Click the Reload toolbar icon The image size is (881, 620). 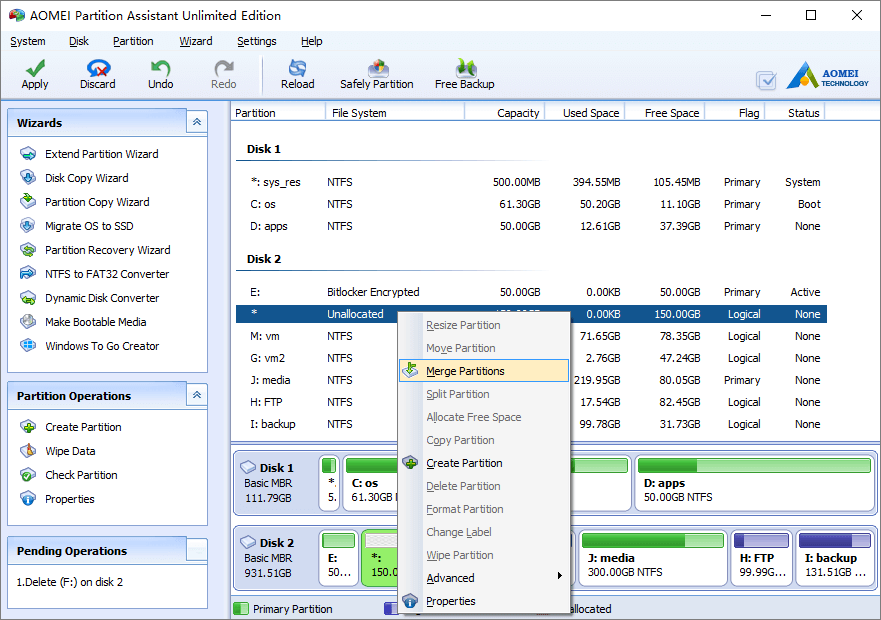297,68
